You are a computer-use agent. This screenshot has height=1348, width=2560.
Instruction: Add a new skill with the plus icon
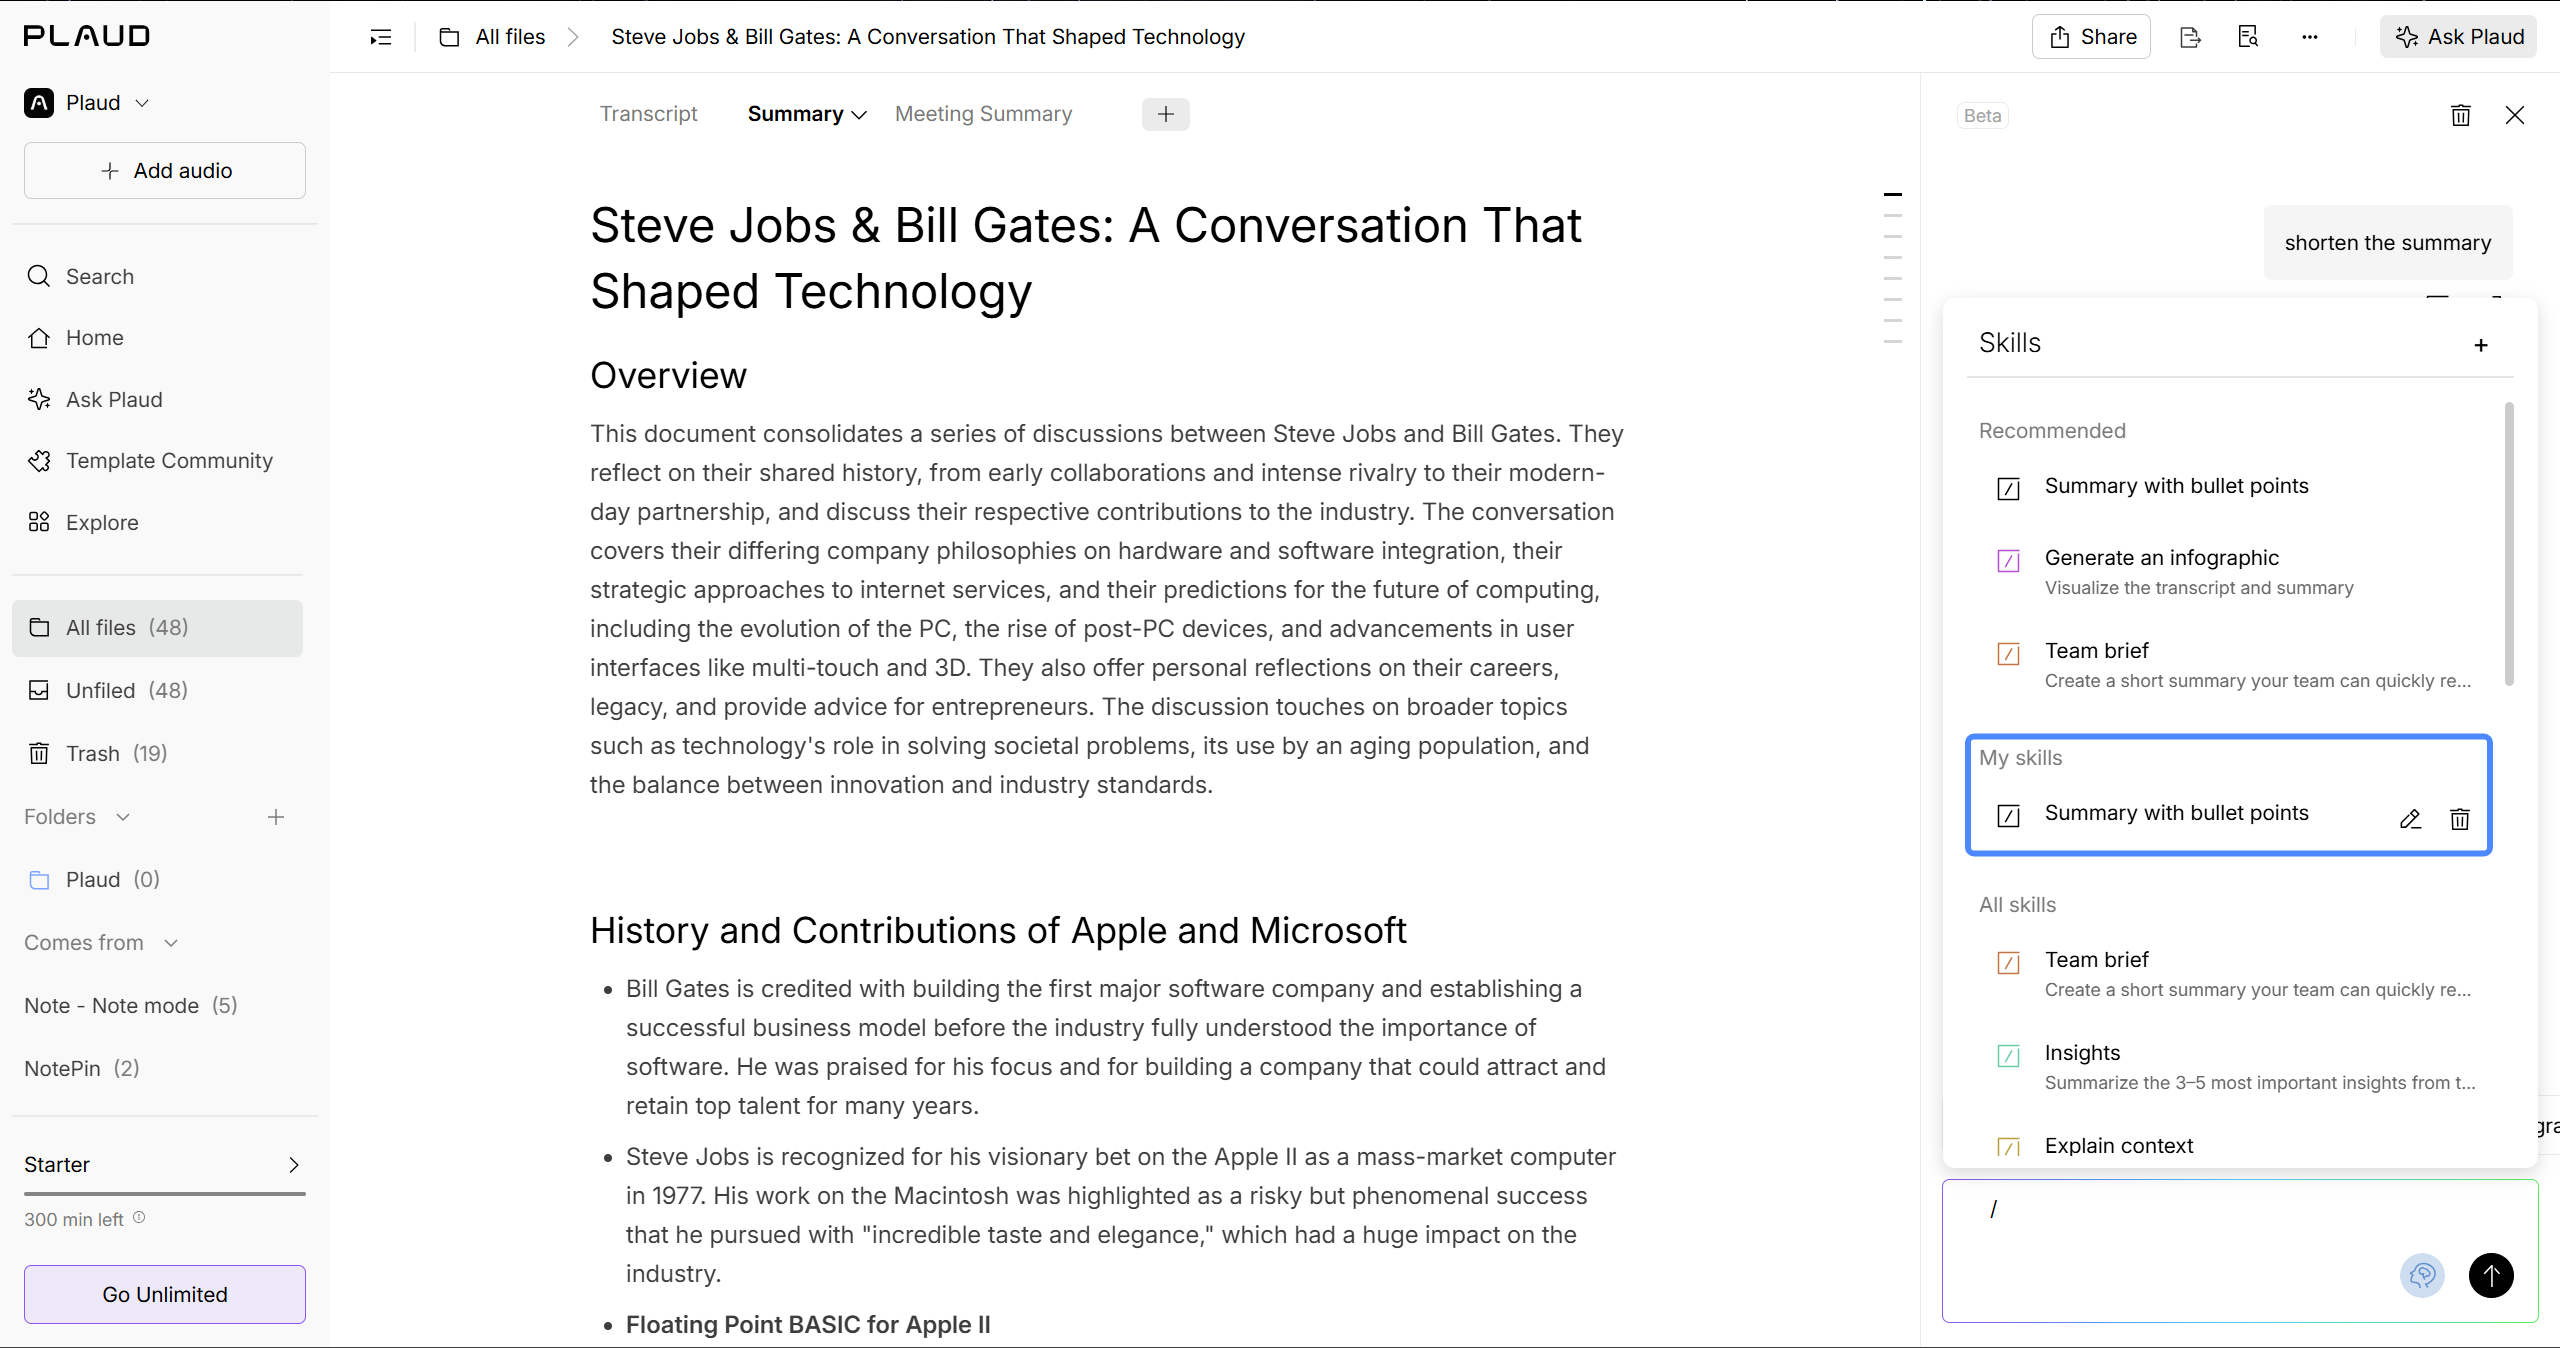coord(2481,345)
